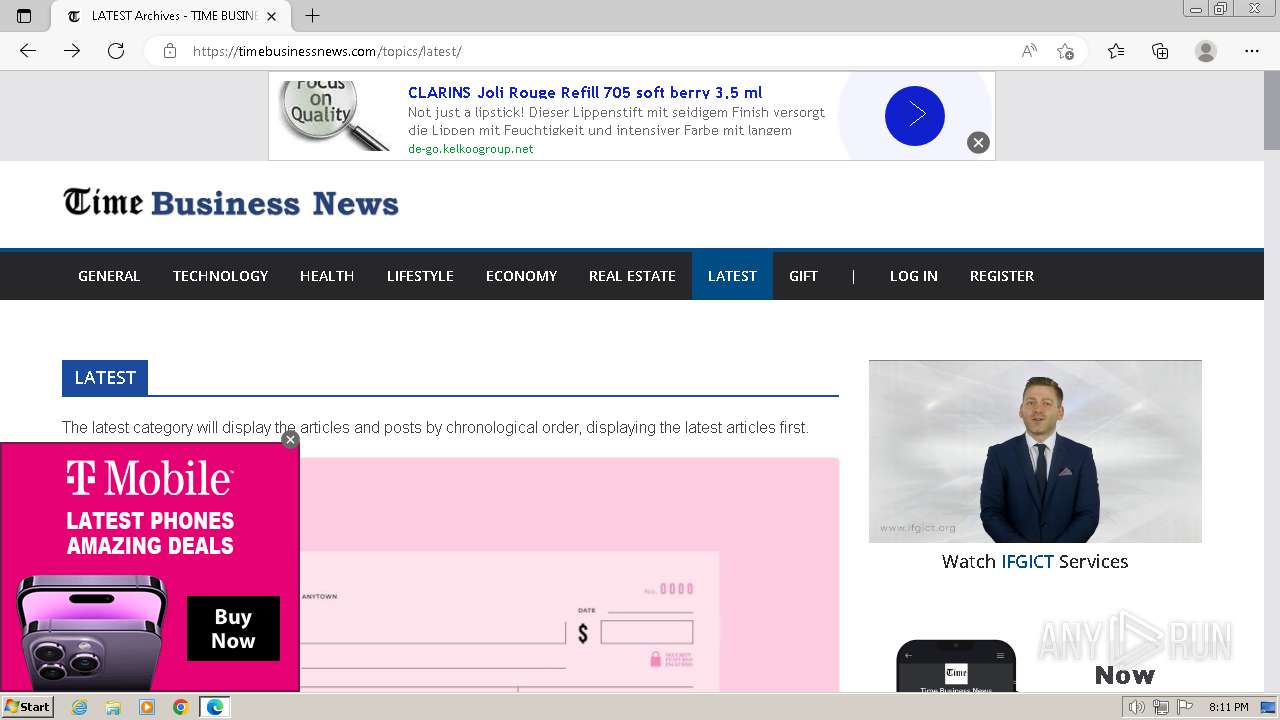Open the TECHNOLOGY menu
Viewport: 1280px width, 720px height.
pyautogui.click(x=220, y=276)
